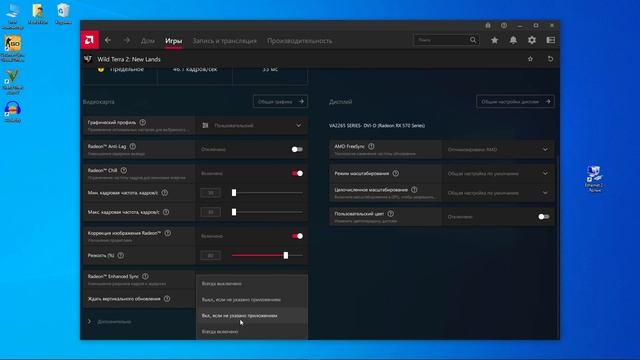
Task: Show help for Целочисленное масштабирование
Action: point(414,190)
